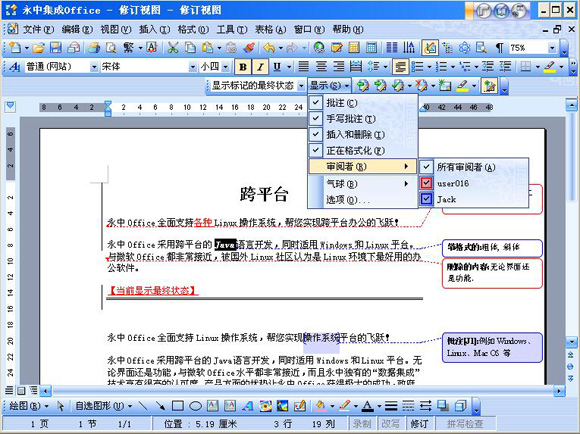Click the 【当前显示最终状态】 red underlined text
This screenshot has width=580, height=434.
pyautogui.click(x=152, y=290)
